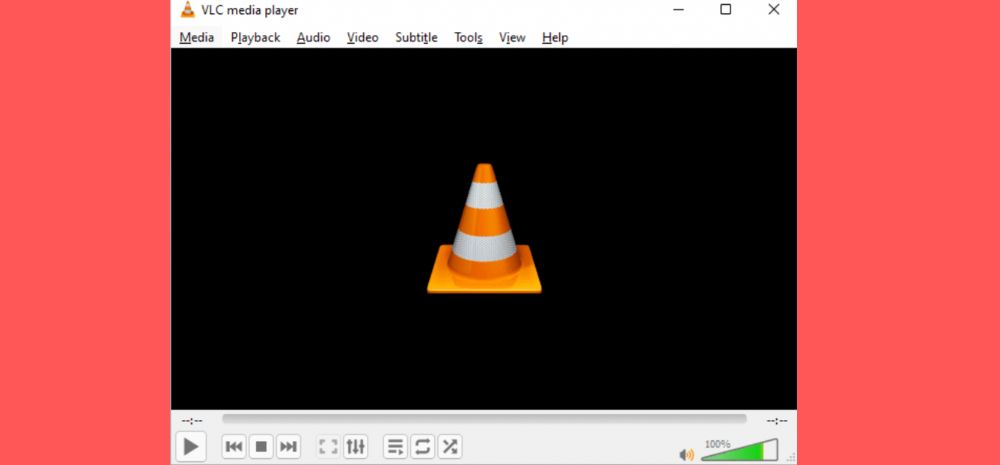Toggle loop repeat mode

(x=422, y=447)
